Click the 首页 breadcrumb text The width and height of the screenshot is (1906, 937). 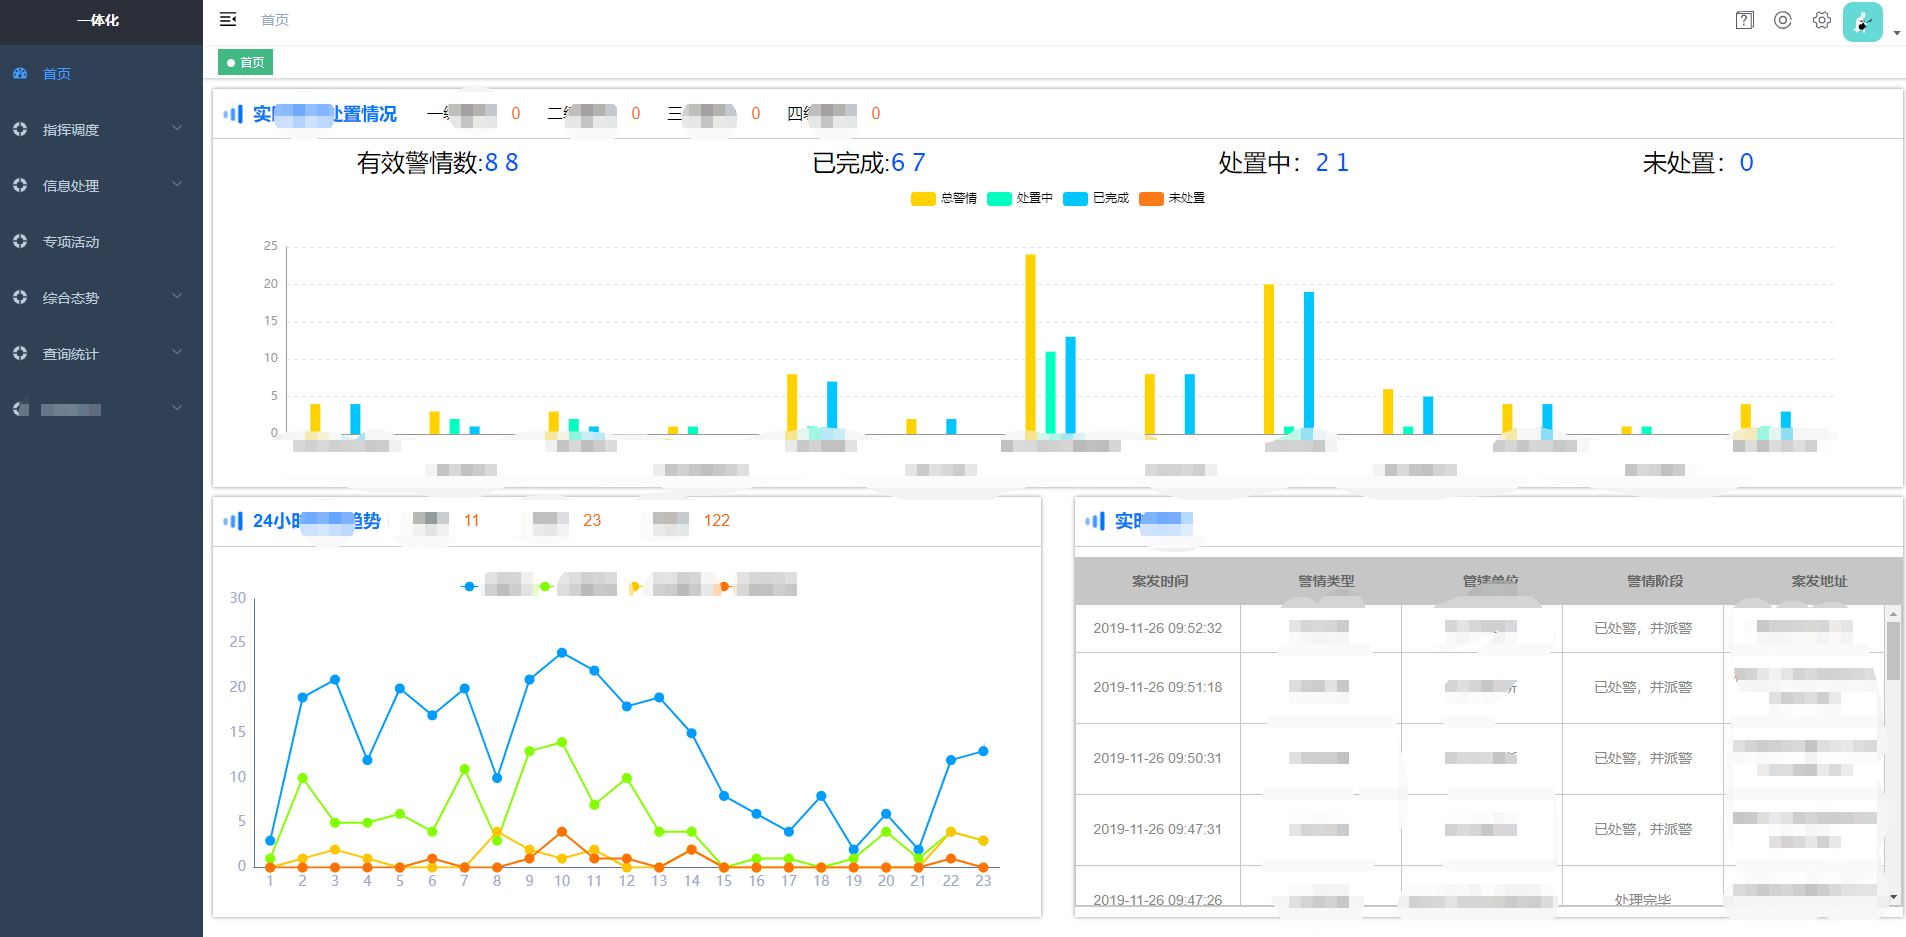(275, 20)
